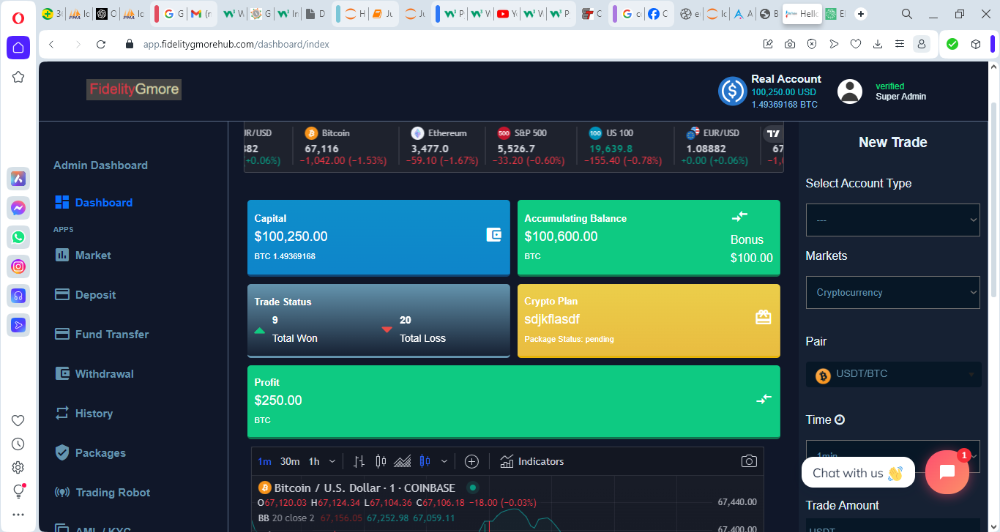Expand the USDT/BTC pair selector
1000x532 pixels.
click(892, 375)
